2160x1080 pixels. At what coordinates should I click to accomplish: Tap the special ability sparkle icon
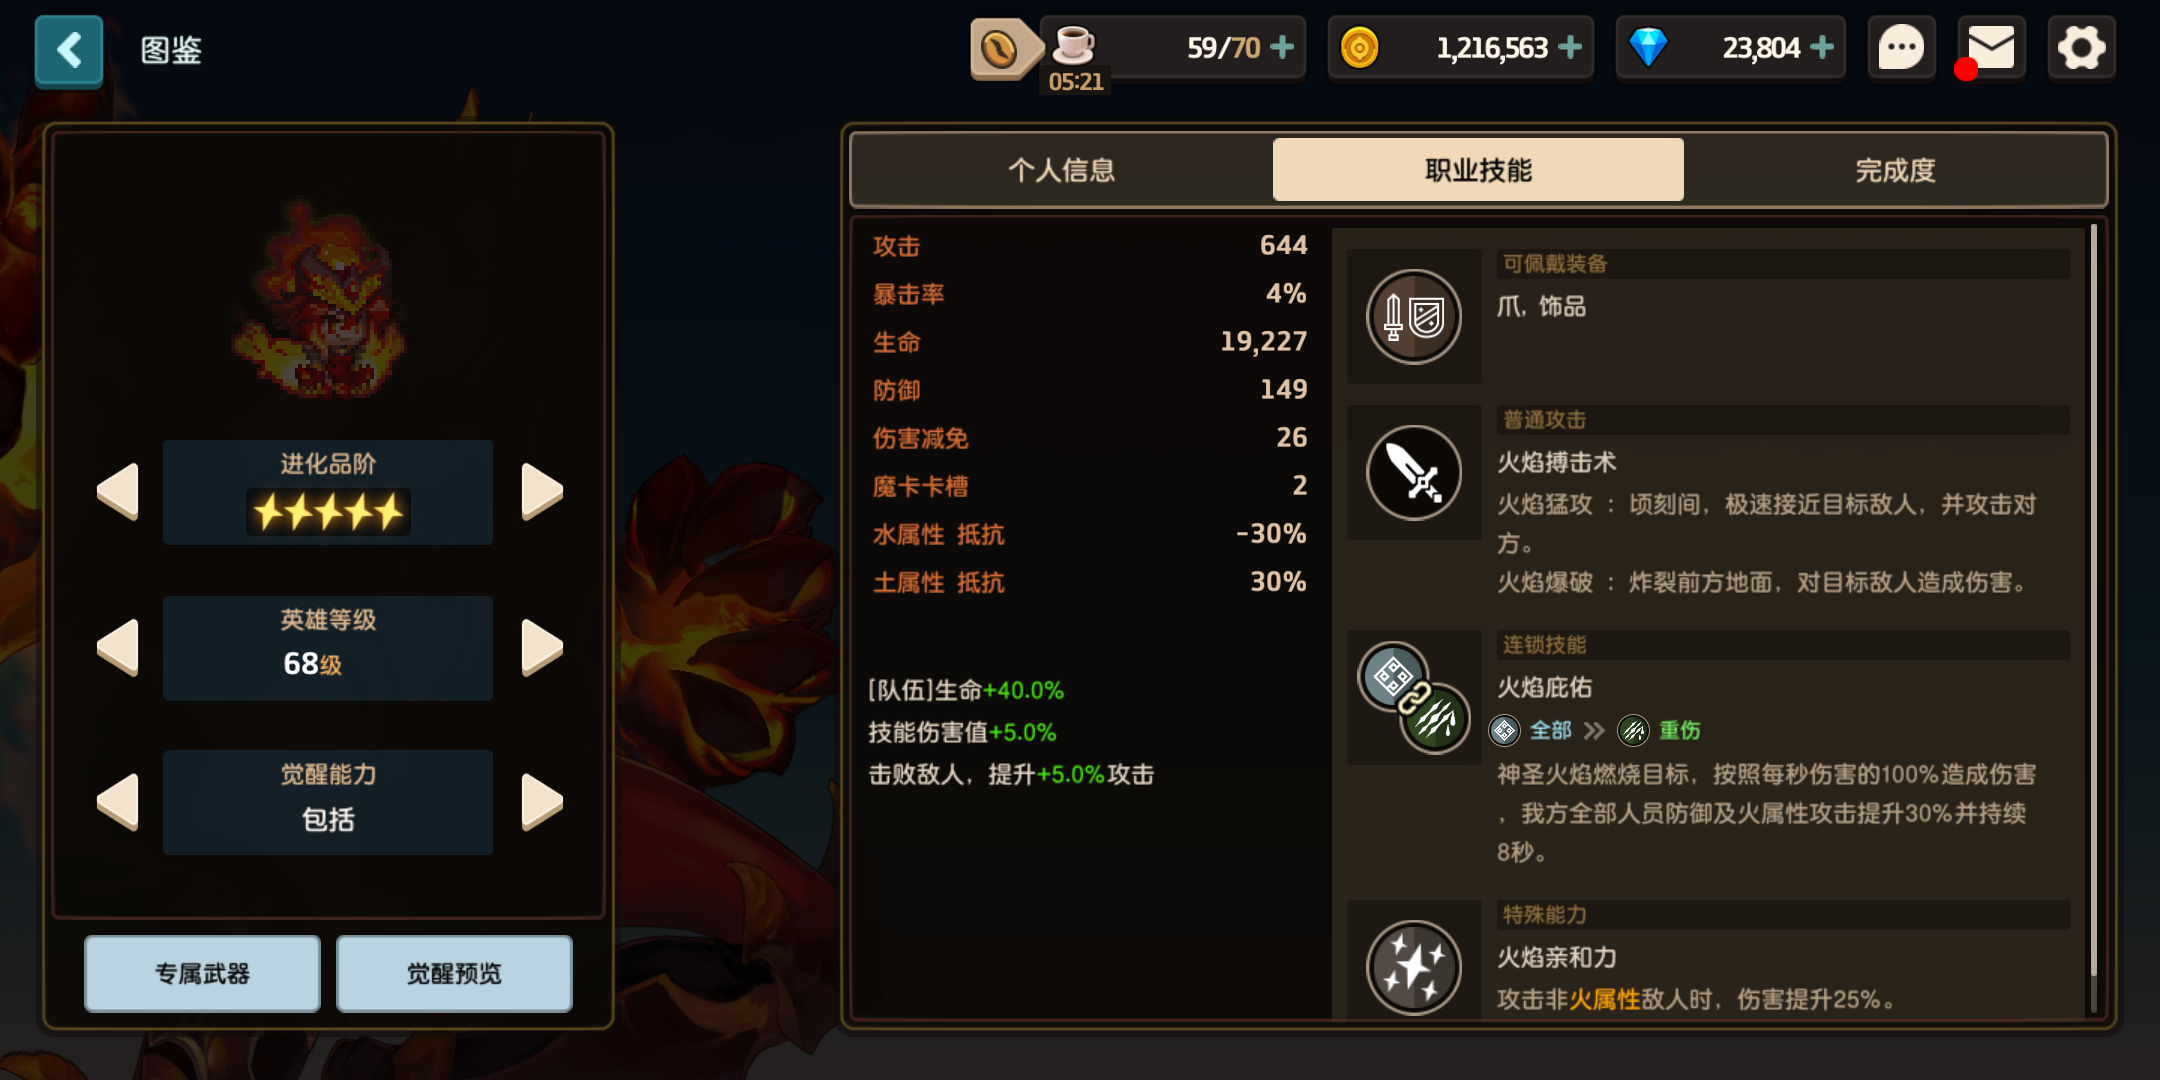pyautogui.click(x=1413, y=967)
